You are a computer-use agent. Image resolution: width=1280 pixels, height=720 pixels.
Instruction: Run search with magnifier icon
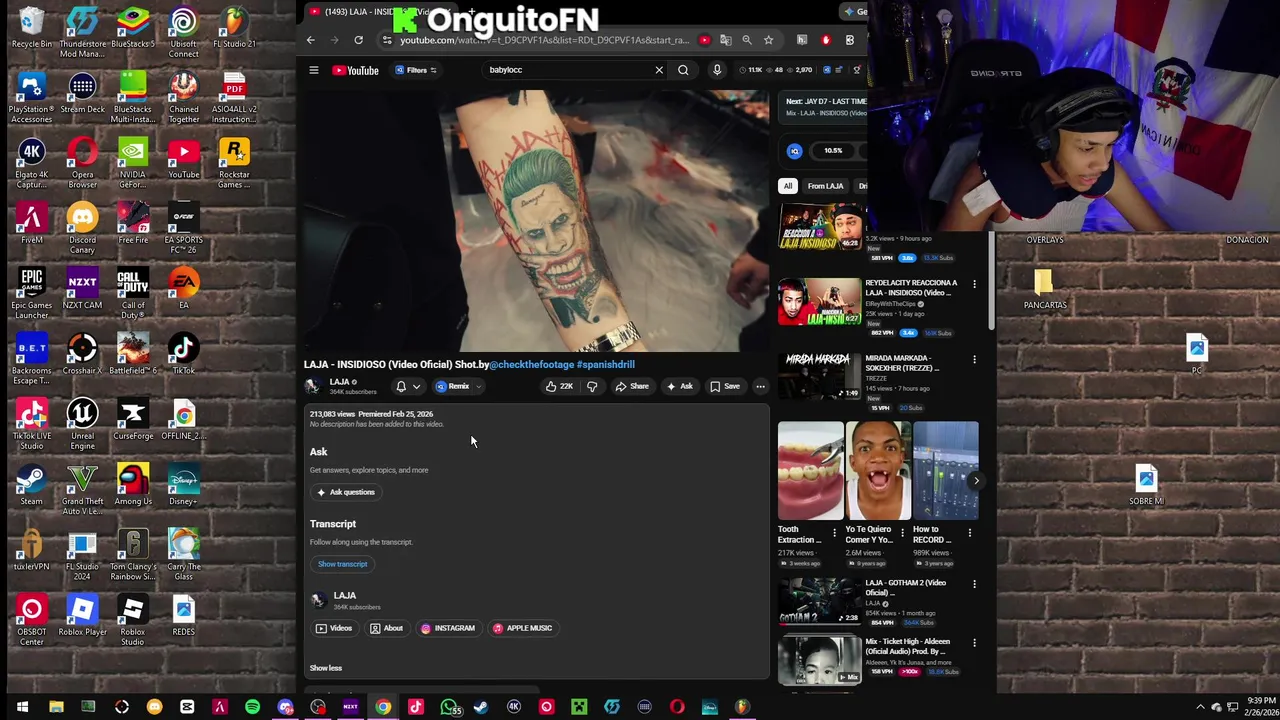(x=683, y=70)
